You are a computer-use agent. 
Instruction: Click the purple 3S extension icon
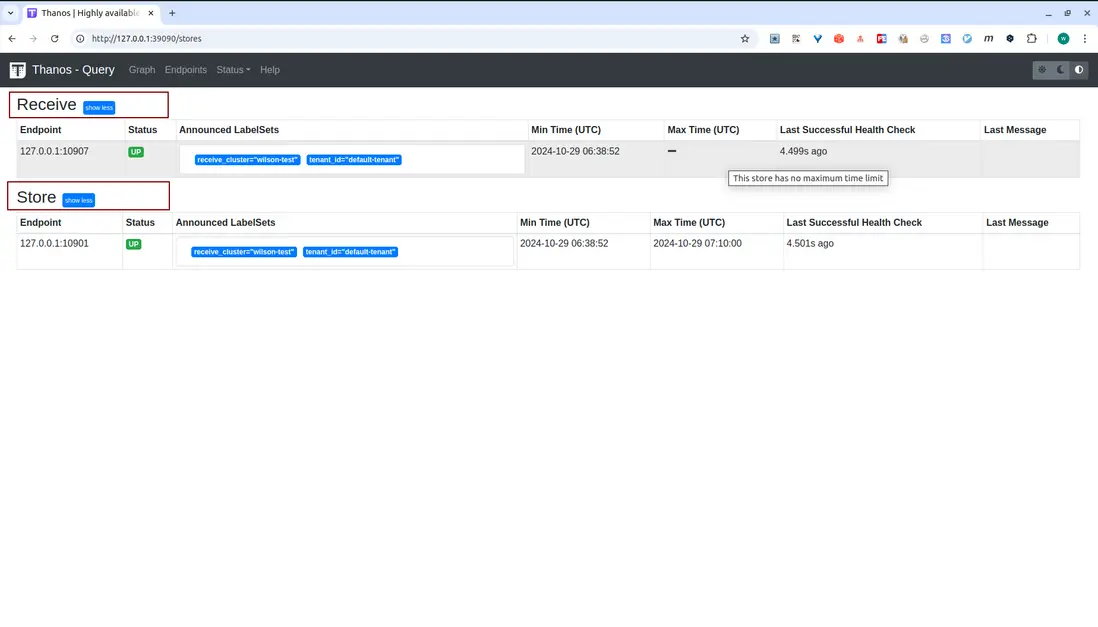point(946,39)
